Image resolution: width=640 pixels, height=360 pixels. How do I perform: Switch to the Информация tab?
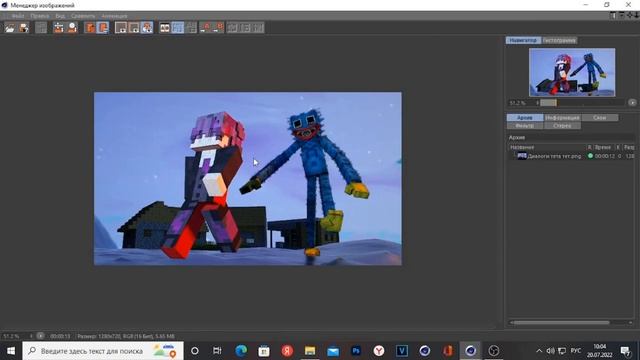click(x=562, y=118)
